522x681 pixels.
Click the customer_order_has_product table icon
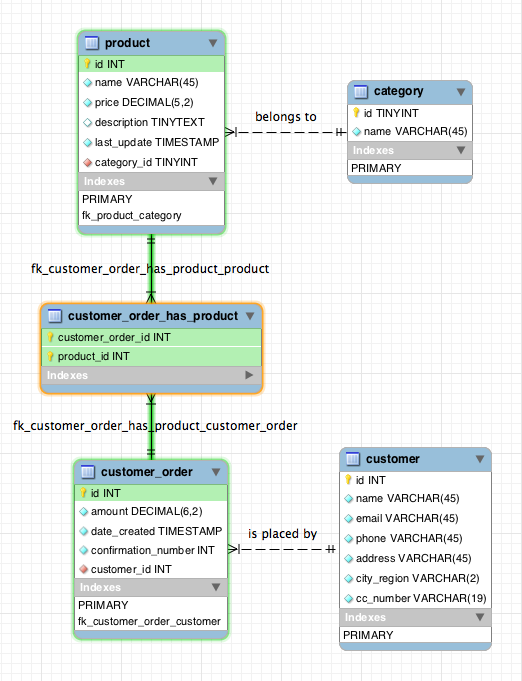click(55, 316)
